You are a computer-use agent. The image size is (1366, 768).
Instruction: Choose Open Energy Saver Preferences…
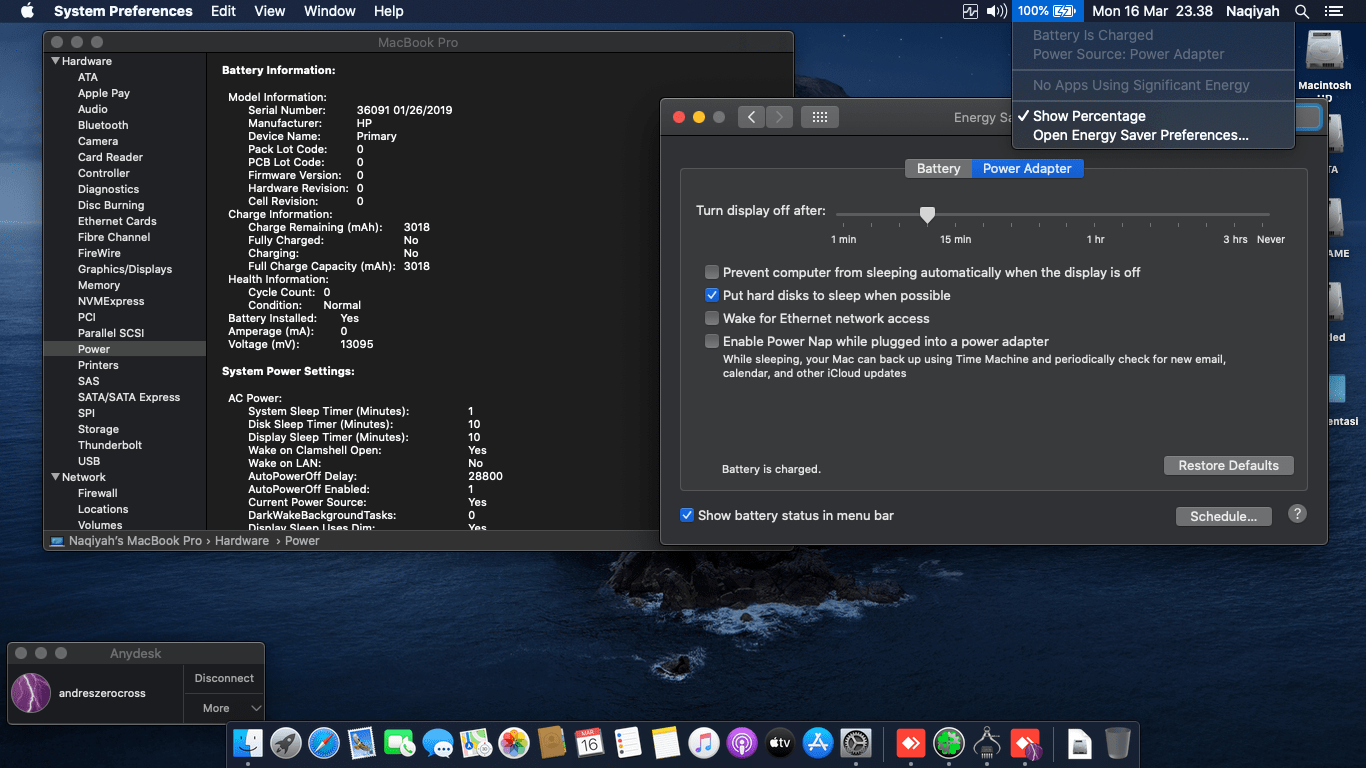pyautogui.click(x=1153, y=135)
